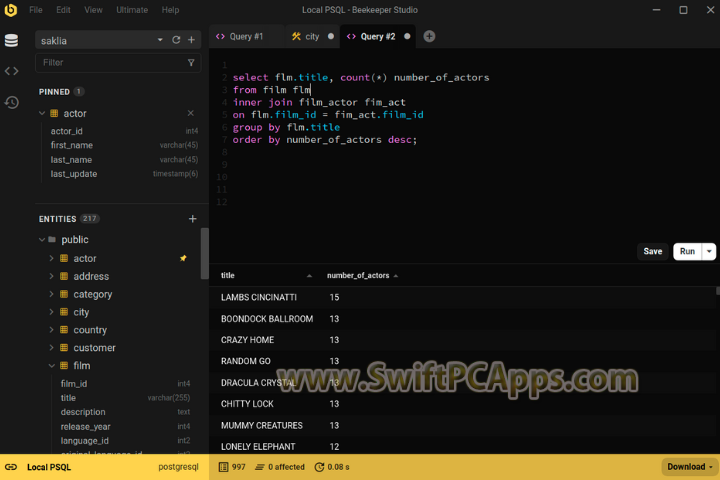Screen dimensions: 720x480
Task: Close city tab via its unsaved dot
Action: click(x=331, y=36)
